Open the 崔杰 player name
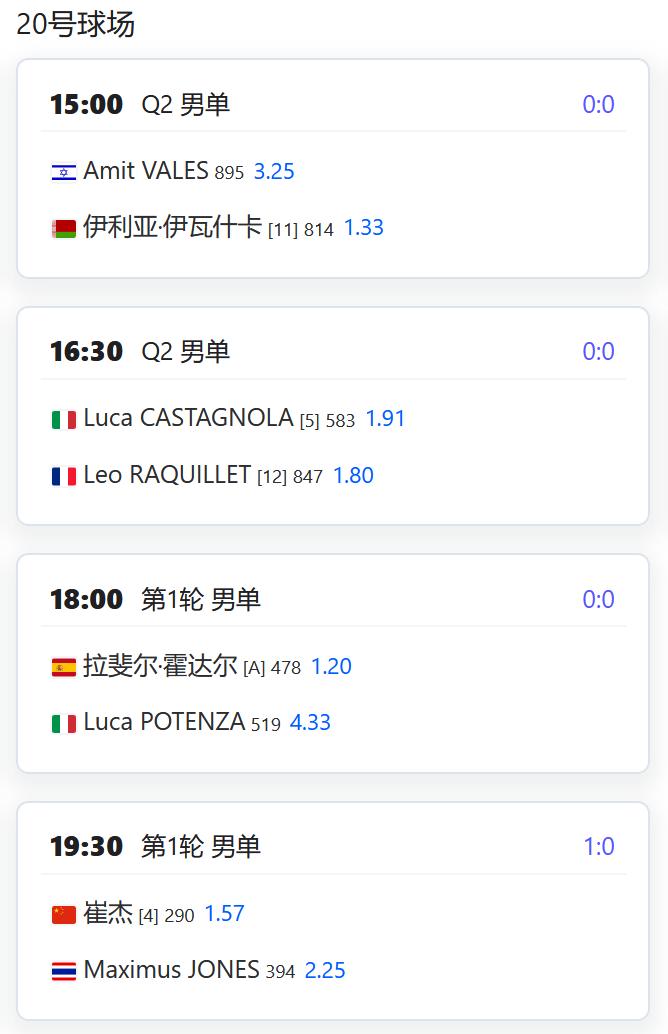The height and width of the screenshot is (1034, 668). (x=108, y=913)
